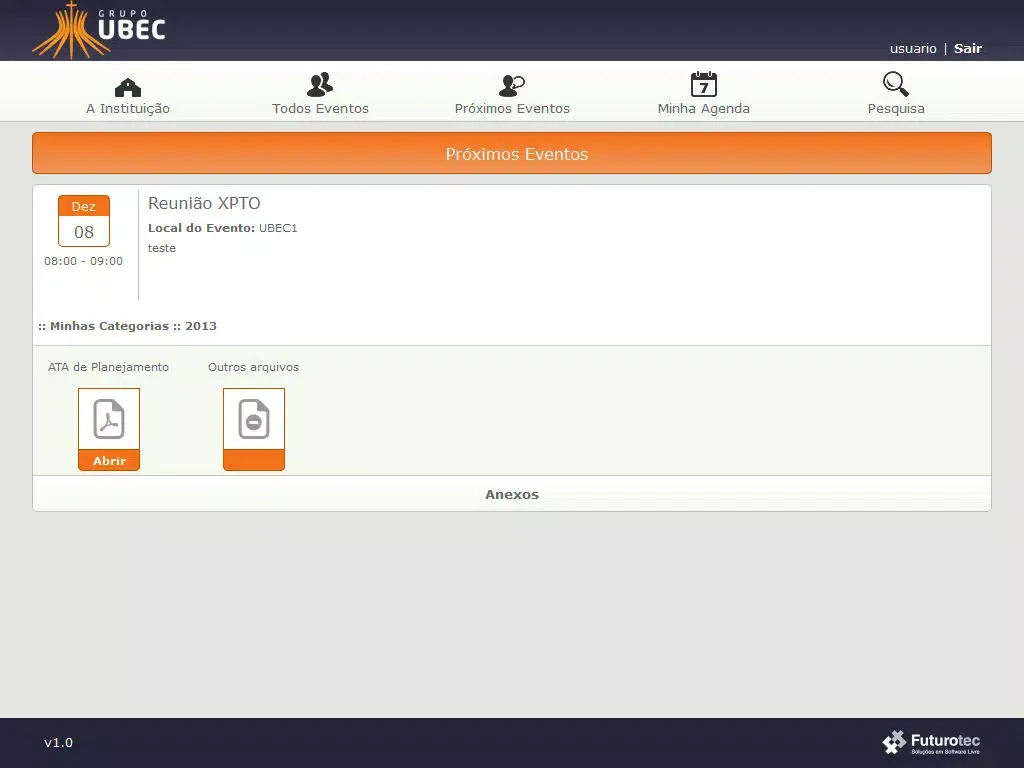Click the ATA de Planejamento PDF icon
This screenshot has height=768, width=1024.
point(108,419)
